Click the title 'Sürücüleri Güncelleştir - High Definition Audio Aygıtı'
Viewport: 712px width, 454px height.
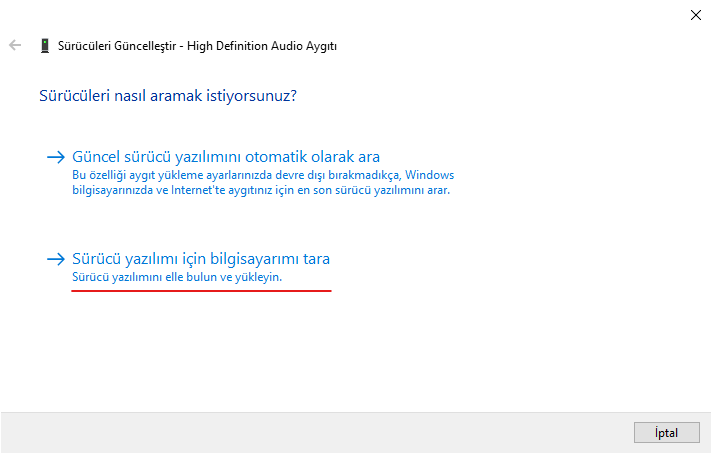point(197,46)
